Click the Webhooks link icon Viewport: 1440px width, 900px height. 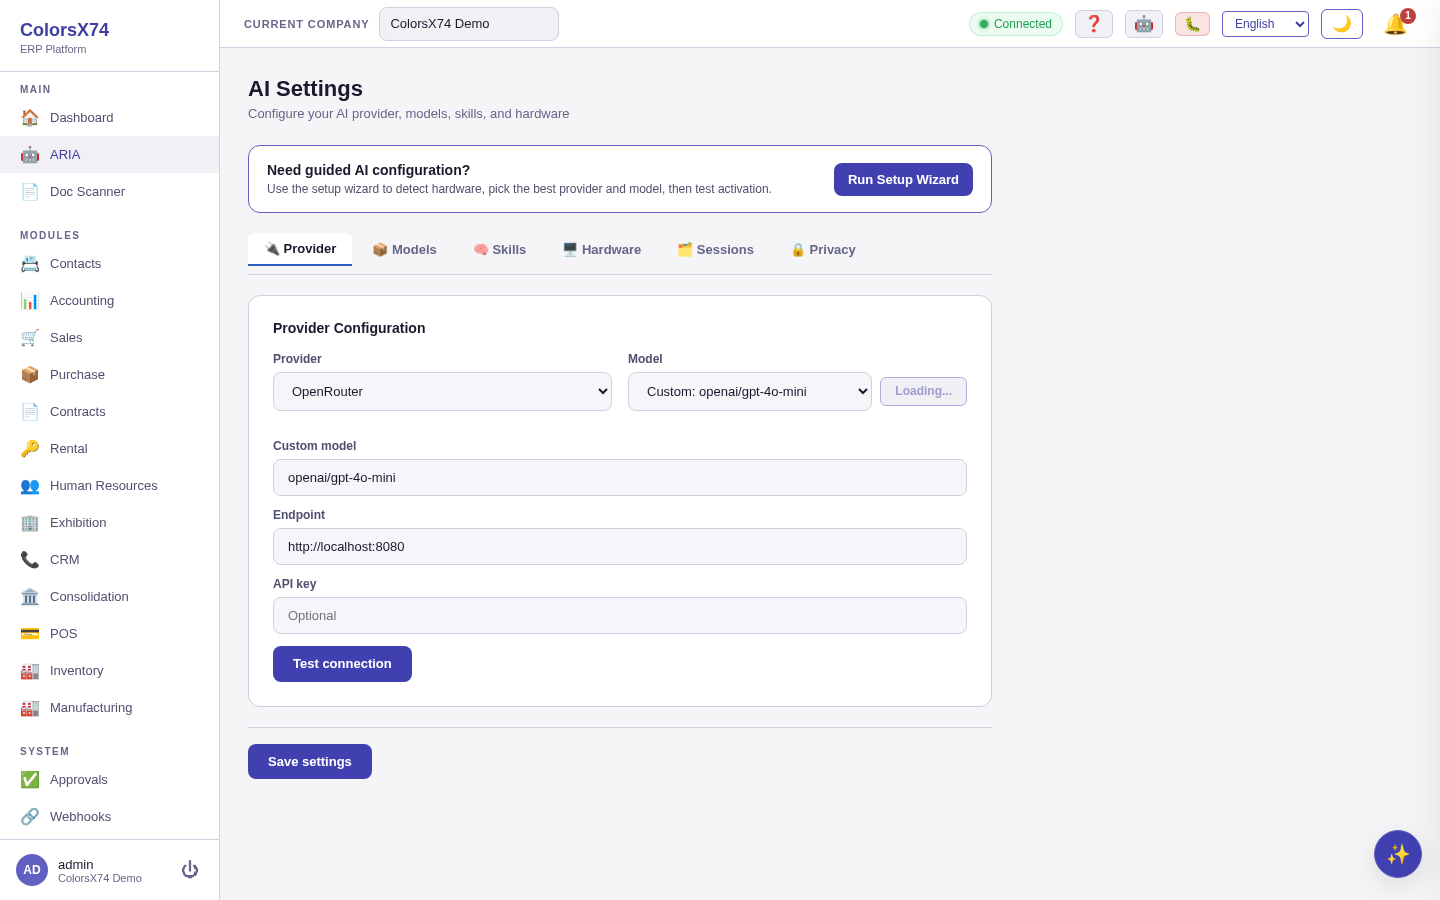pyautogui.click(x=30, y=816)
